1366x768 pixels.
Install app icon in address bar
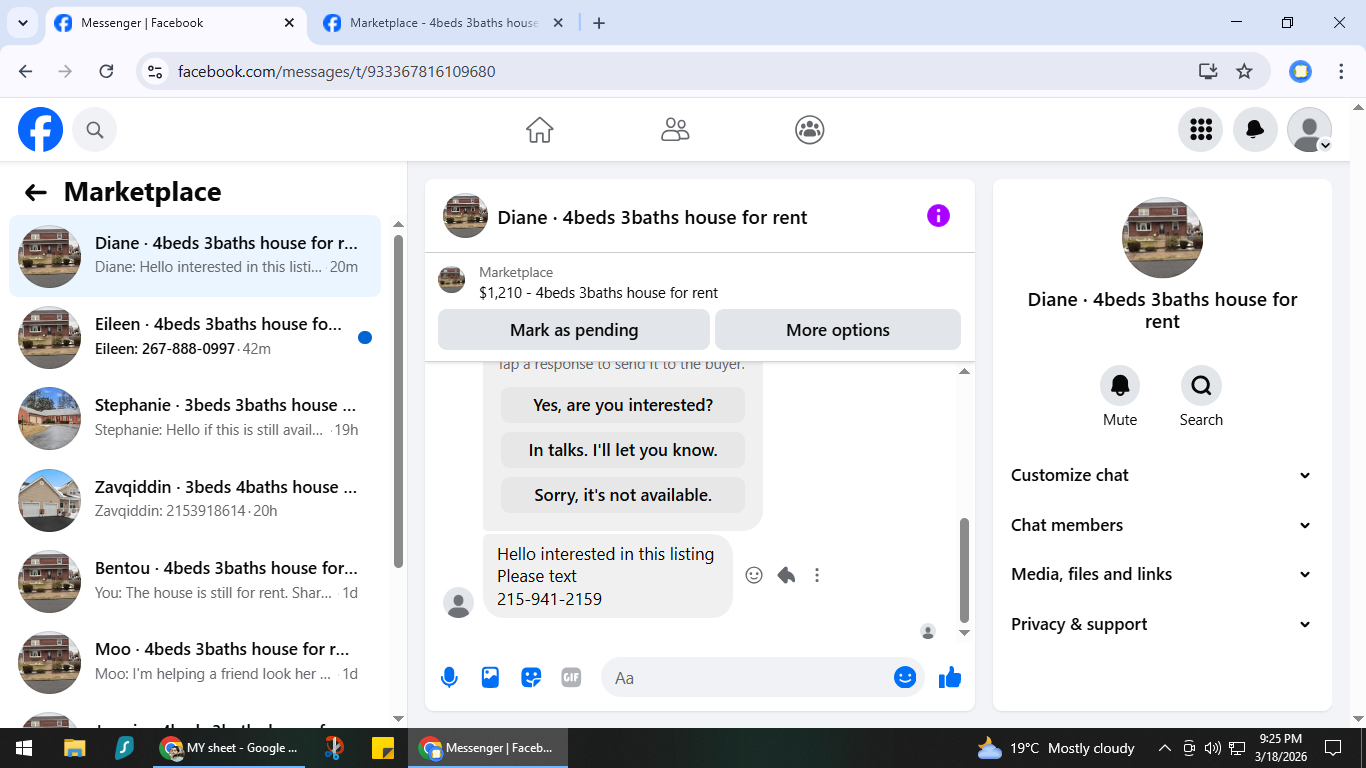pos(1208,71)
